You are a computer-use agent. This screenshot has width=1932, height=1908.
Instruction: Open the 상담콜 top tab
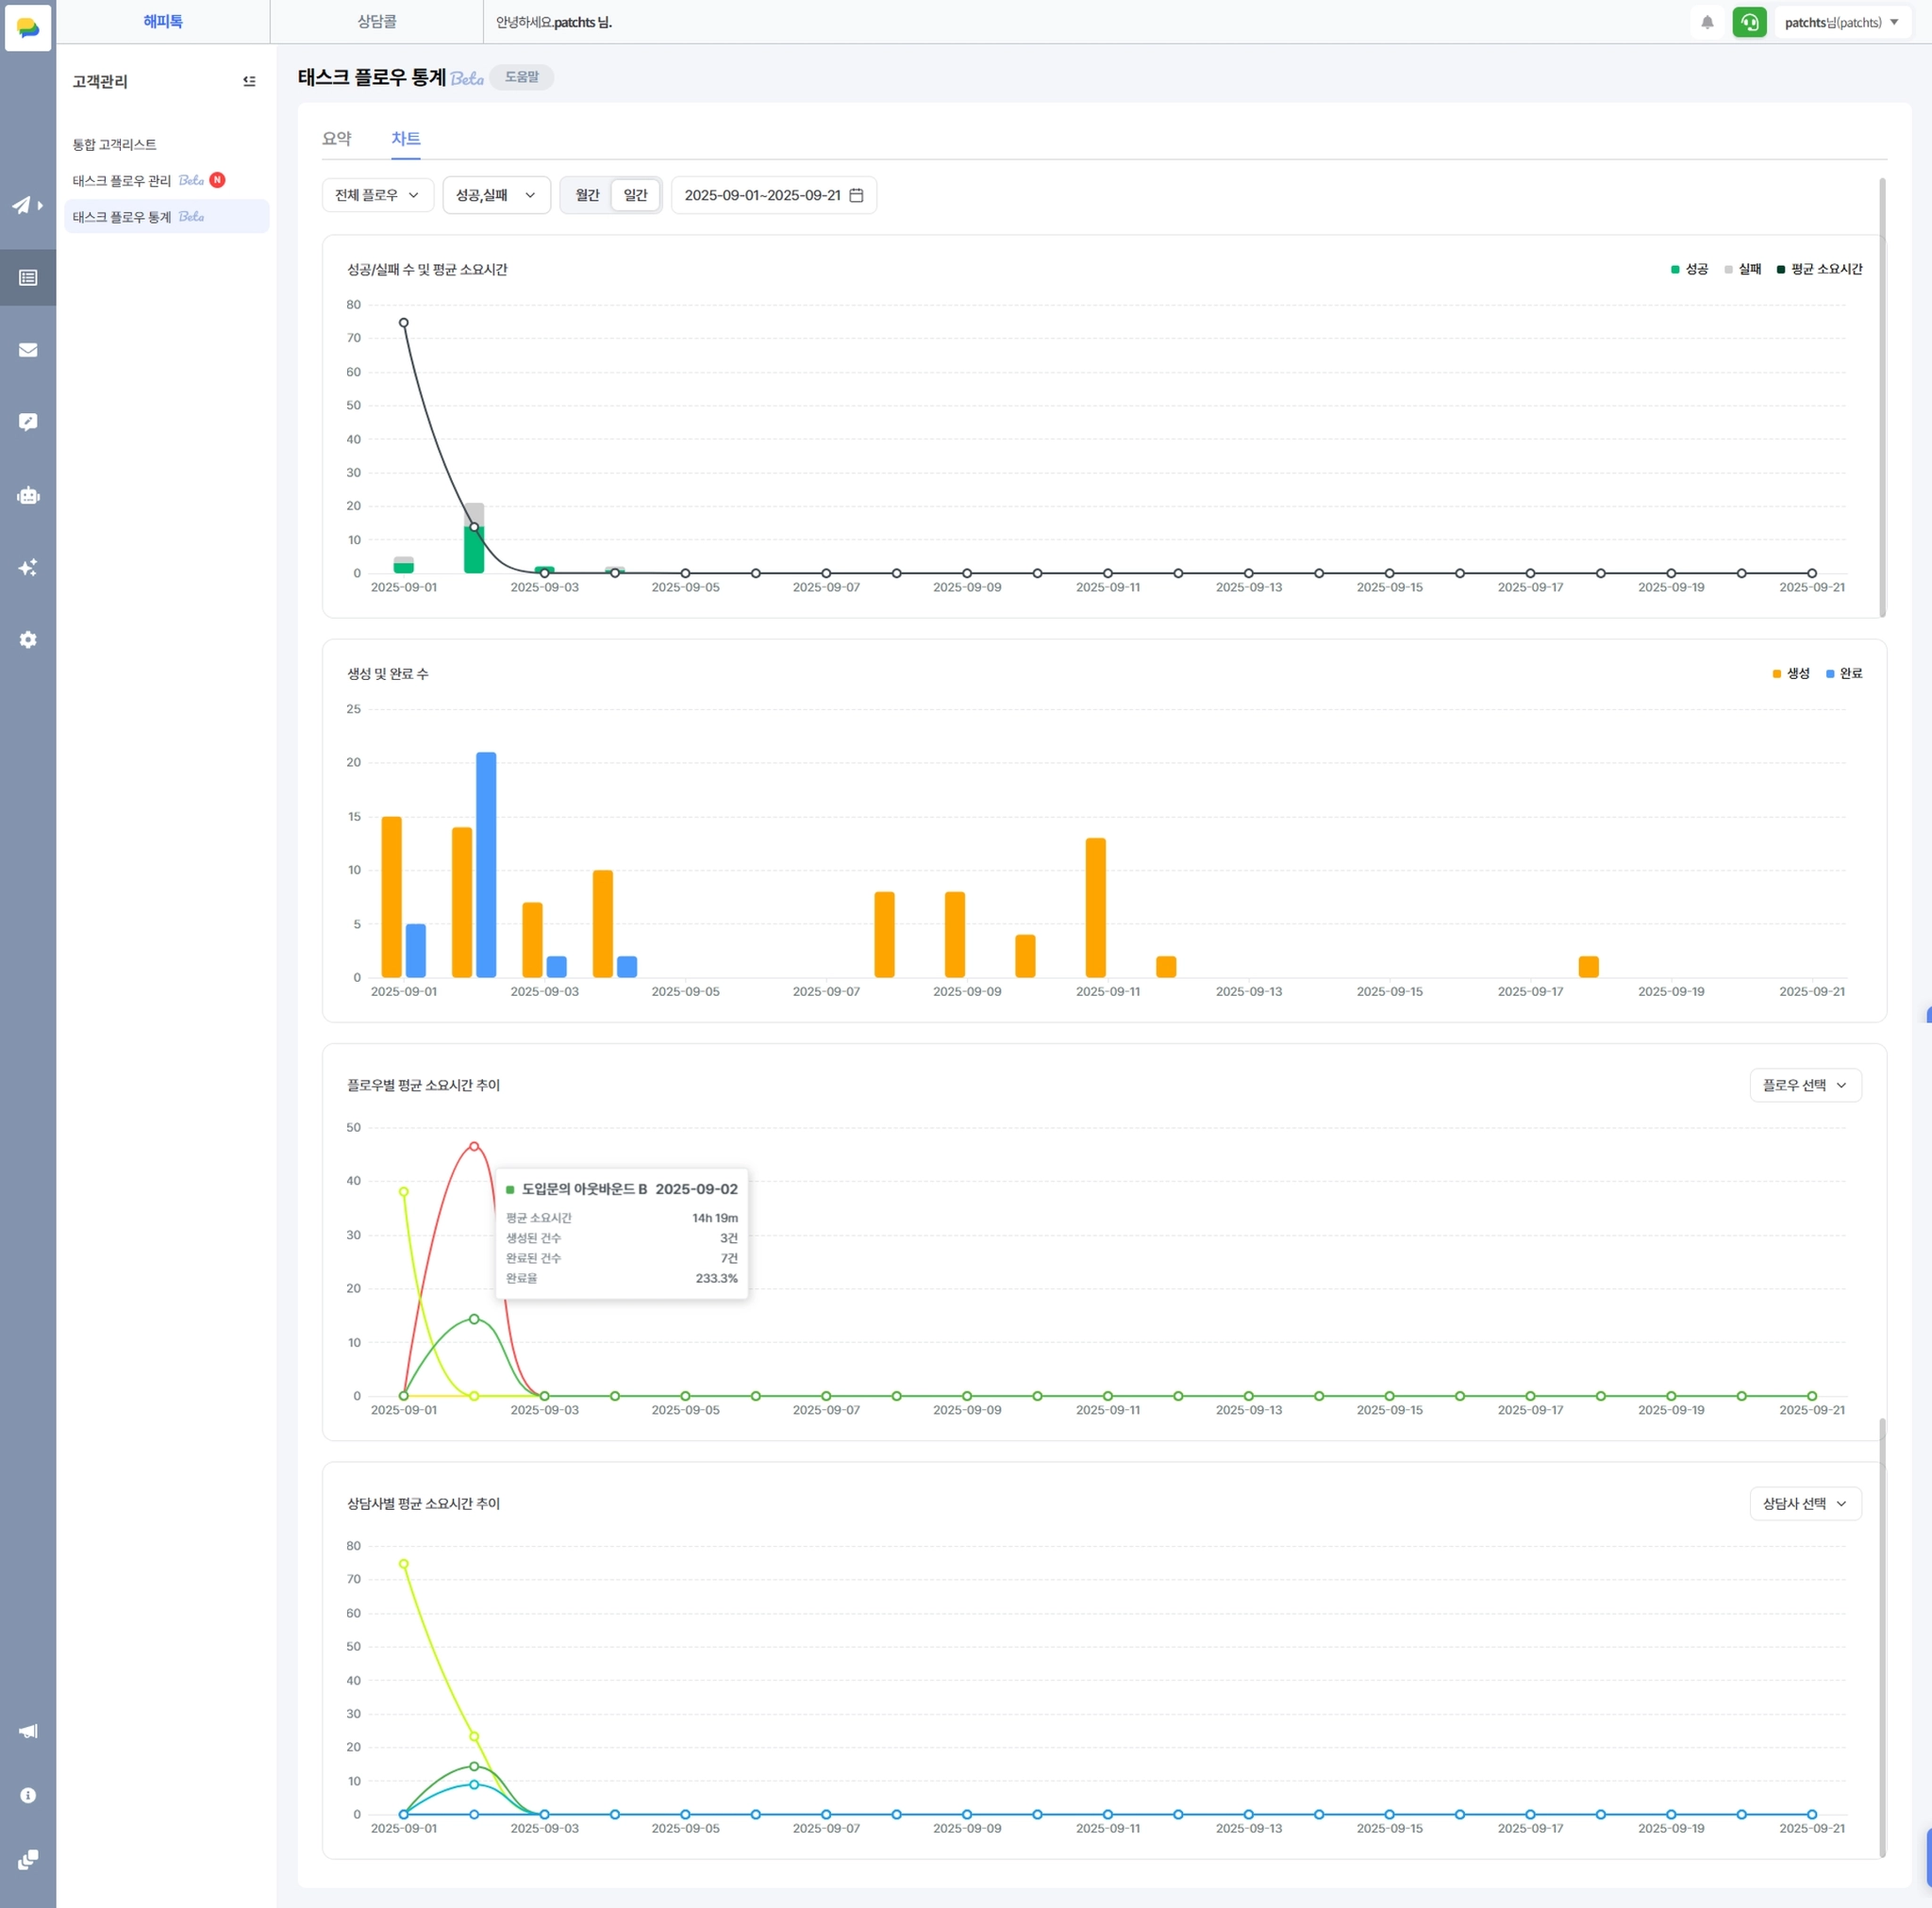[376, 22]
